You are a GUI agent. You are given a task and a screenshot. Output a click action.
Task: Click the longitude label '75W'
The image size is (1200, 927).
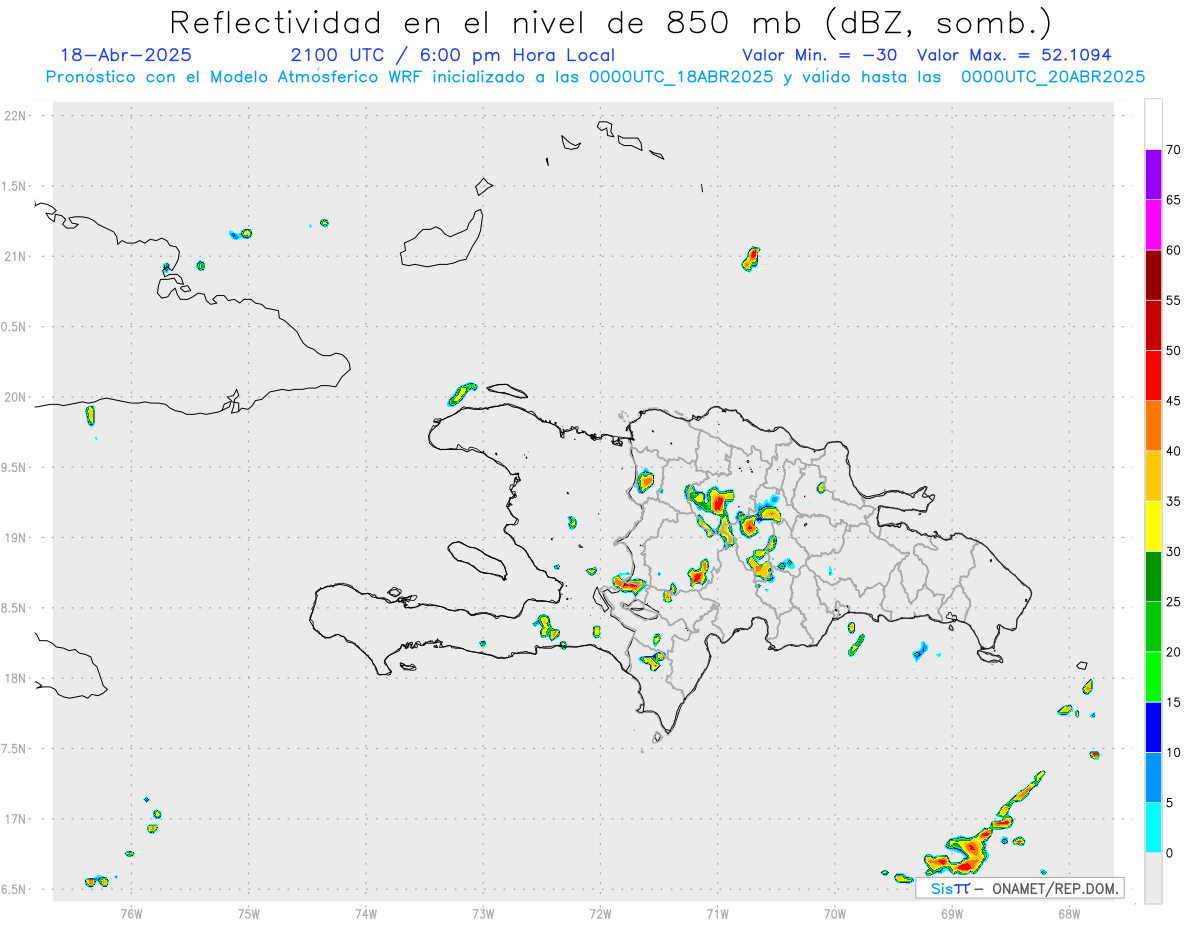point(249,913)
